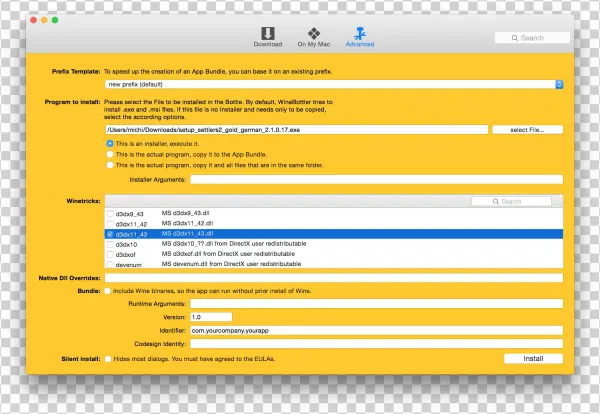The image size is (600, 414).
Task: Select 'MS d3dx10_??.dll from DirectX' description
Action: 234,244
